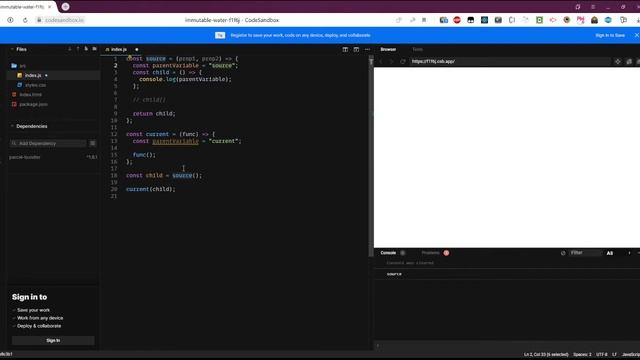Click the code on line 20 current(child);
The image size is (640, 360).
[x=151, y=189]
